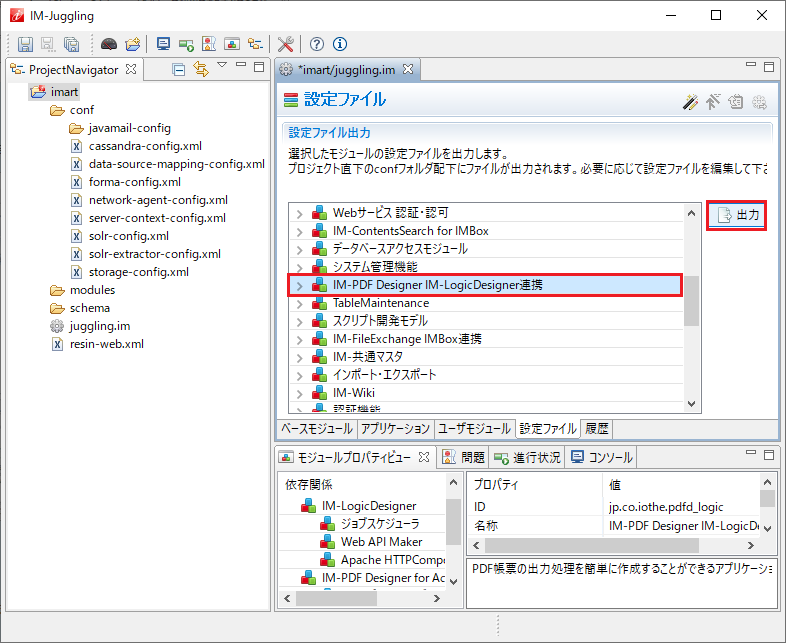Expand スクリプト開発モデル module
The height and width of the screenshot is (643, 786).
(x=300, y=322)
